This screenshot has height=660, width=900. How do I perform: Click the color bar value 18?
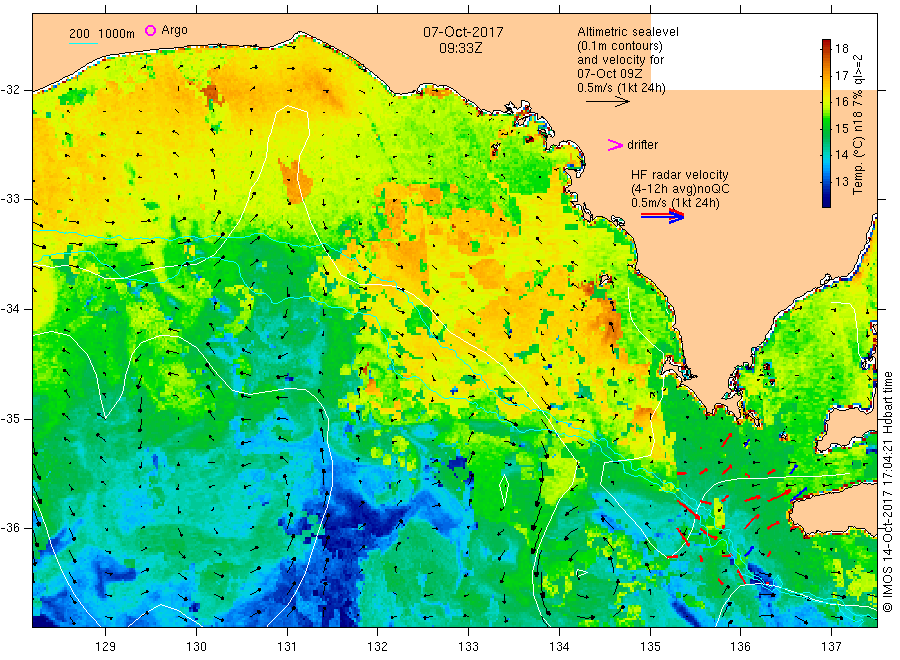tap(841, 49)
